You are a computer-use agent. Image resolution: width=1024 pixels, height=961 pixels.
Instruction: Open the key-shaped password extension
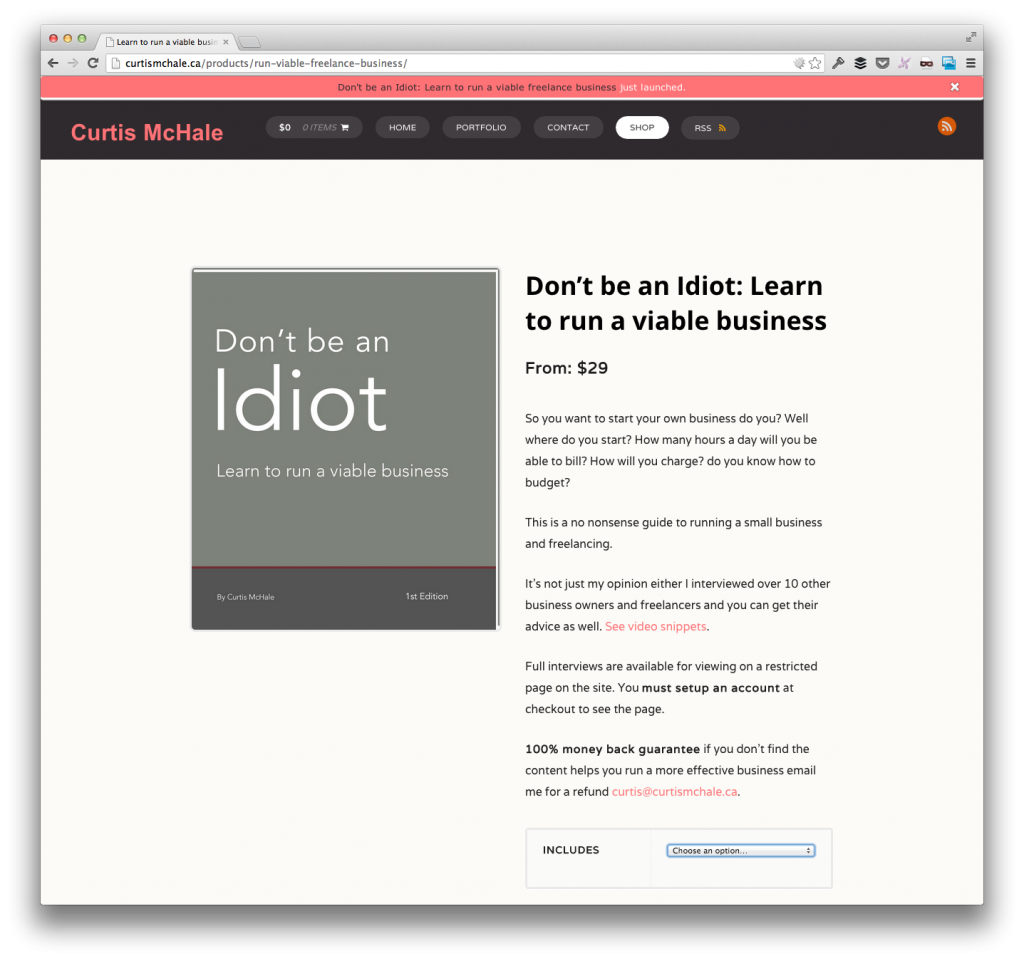click(838, 63)
